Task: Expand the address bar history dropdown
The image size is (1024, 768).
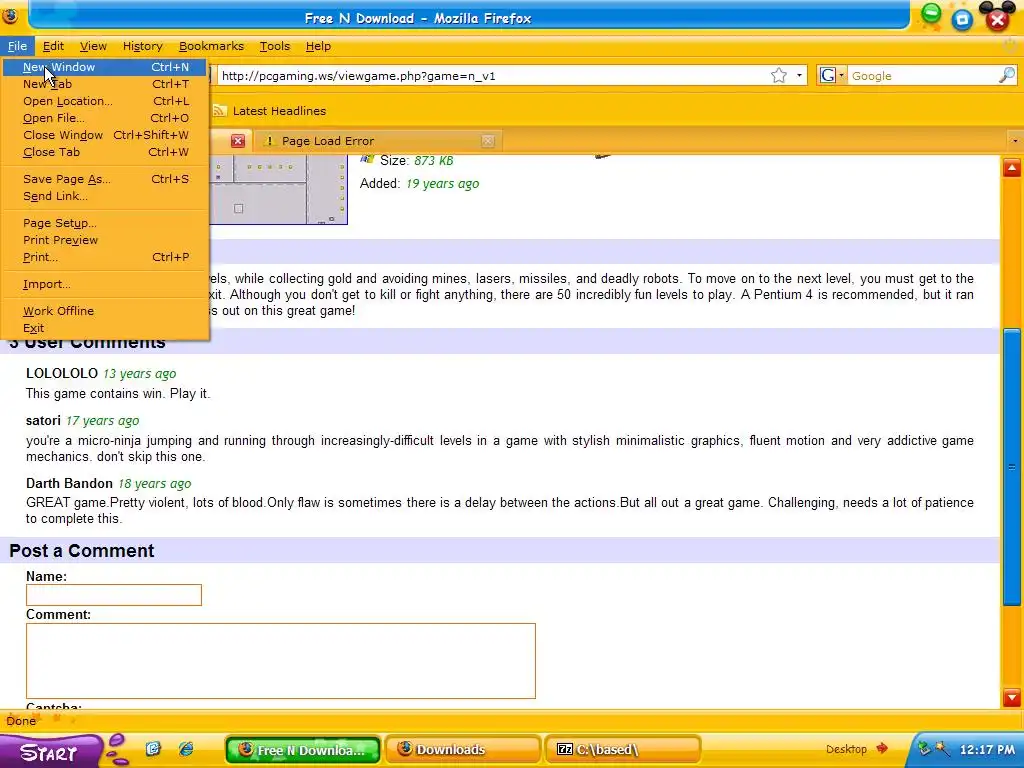Action: click(799, 76)
